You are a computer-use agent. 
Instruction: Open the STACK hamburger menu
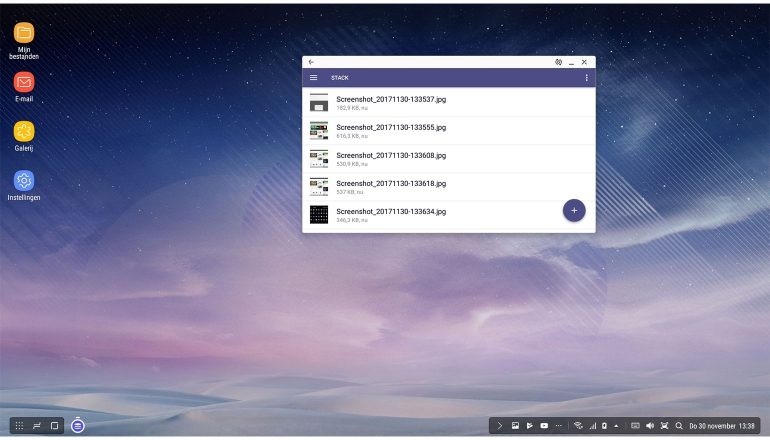tap(313, 78)
